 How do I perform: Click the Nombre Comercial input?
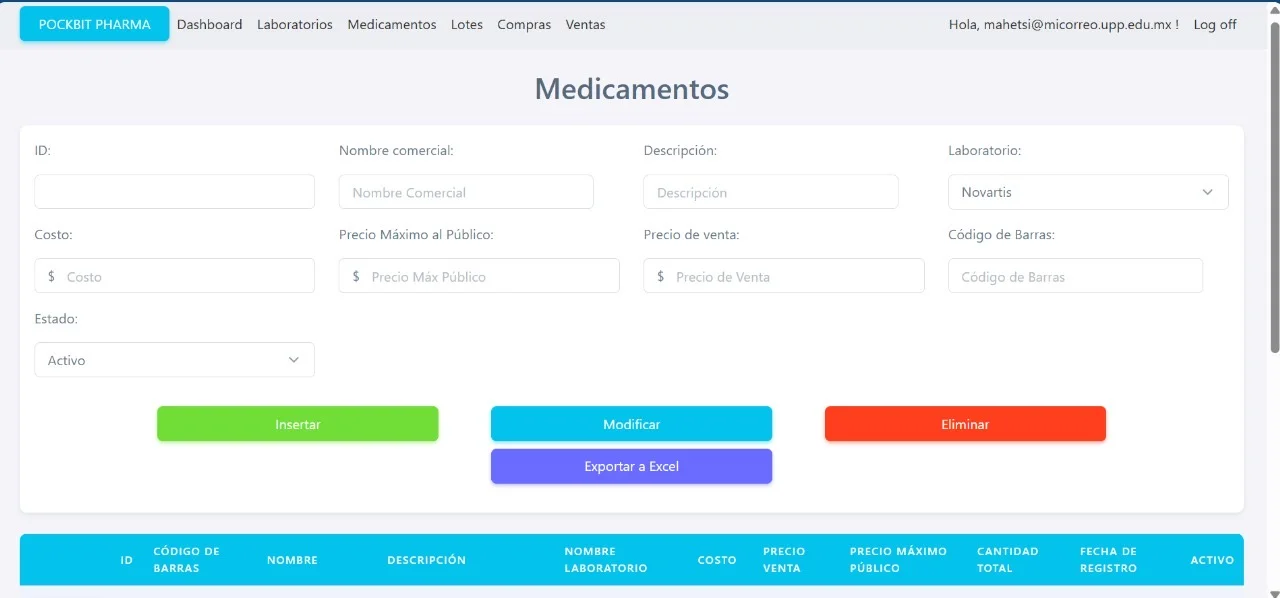466,192
